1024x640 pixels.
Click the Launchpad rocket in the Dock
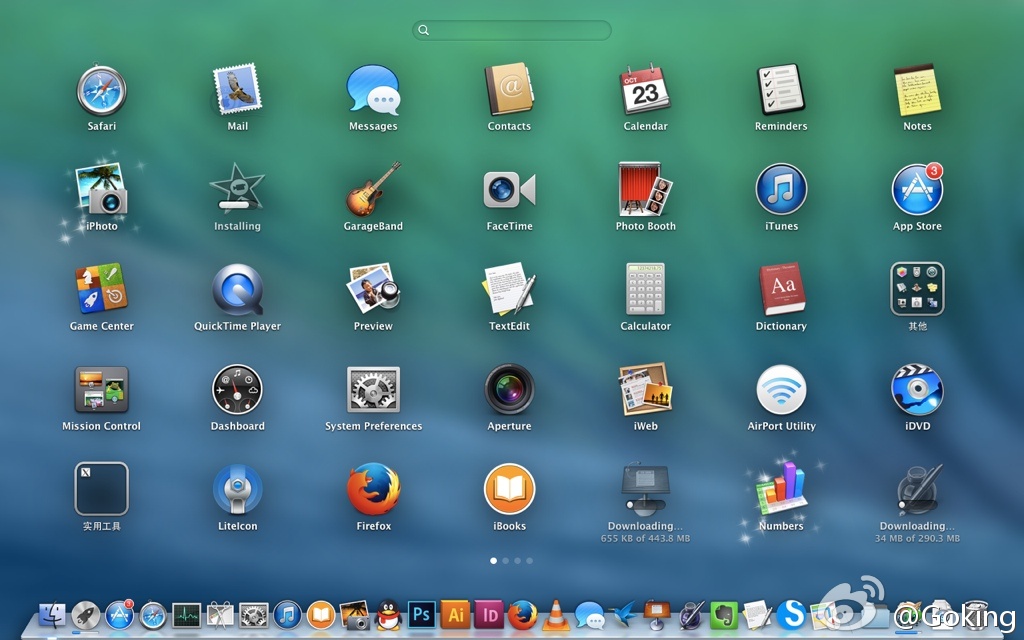(86, 615)
